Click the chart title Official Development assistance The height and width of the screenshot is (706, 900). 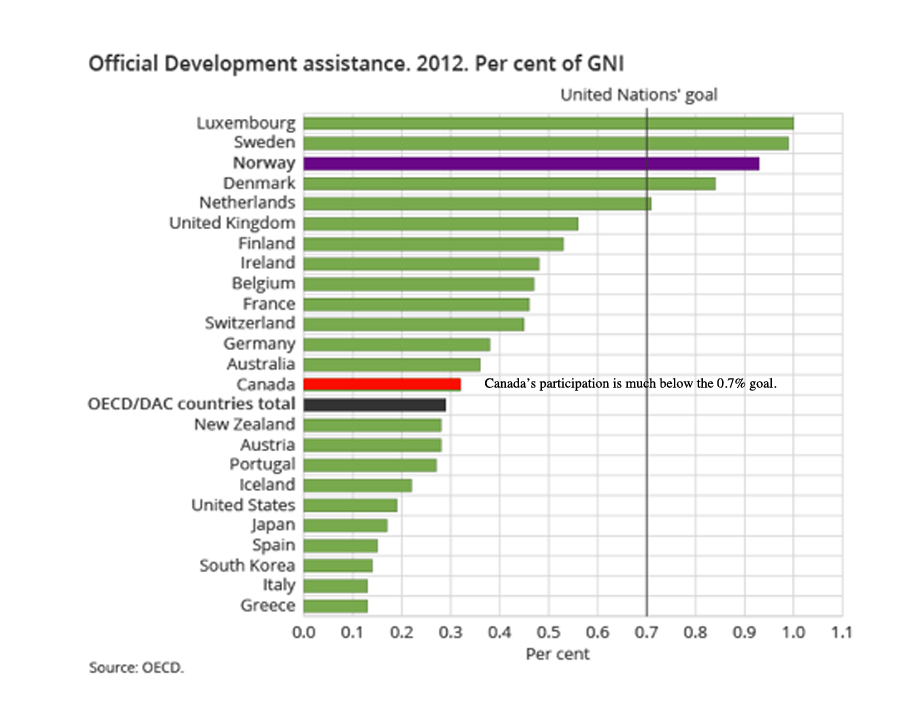(357, 63)
